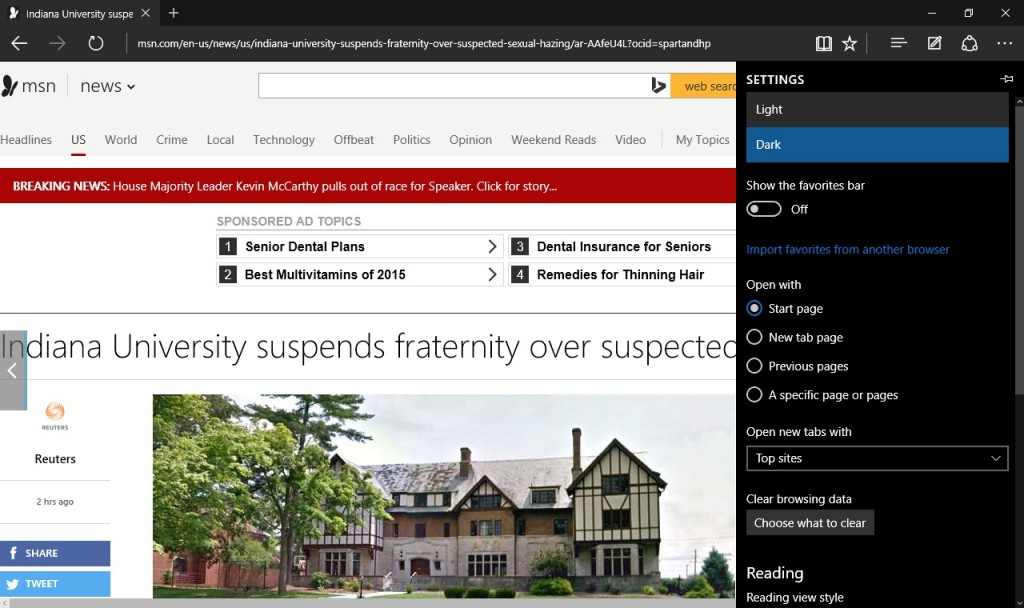This screenshot has height=608, width=1024.
Task: Open Reading view book icon
Action: [x=823, y=43]
